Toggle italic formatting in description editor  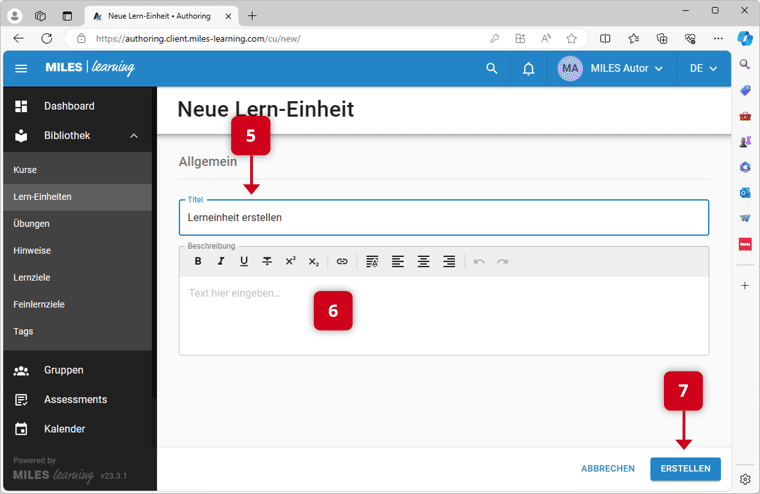[x=221, y=261]
